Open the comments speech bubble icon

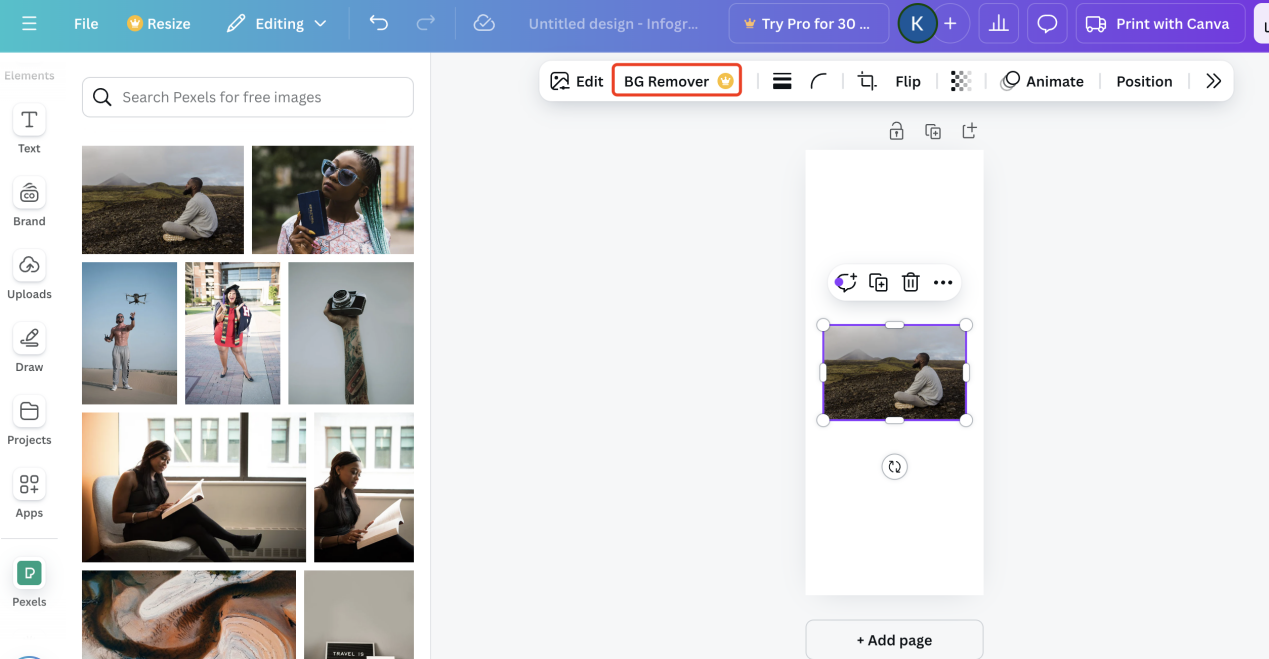point(1047,23)
